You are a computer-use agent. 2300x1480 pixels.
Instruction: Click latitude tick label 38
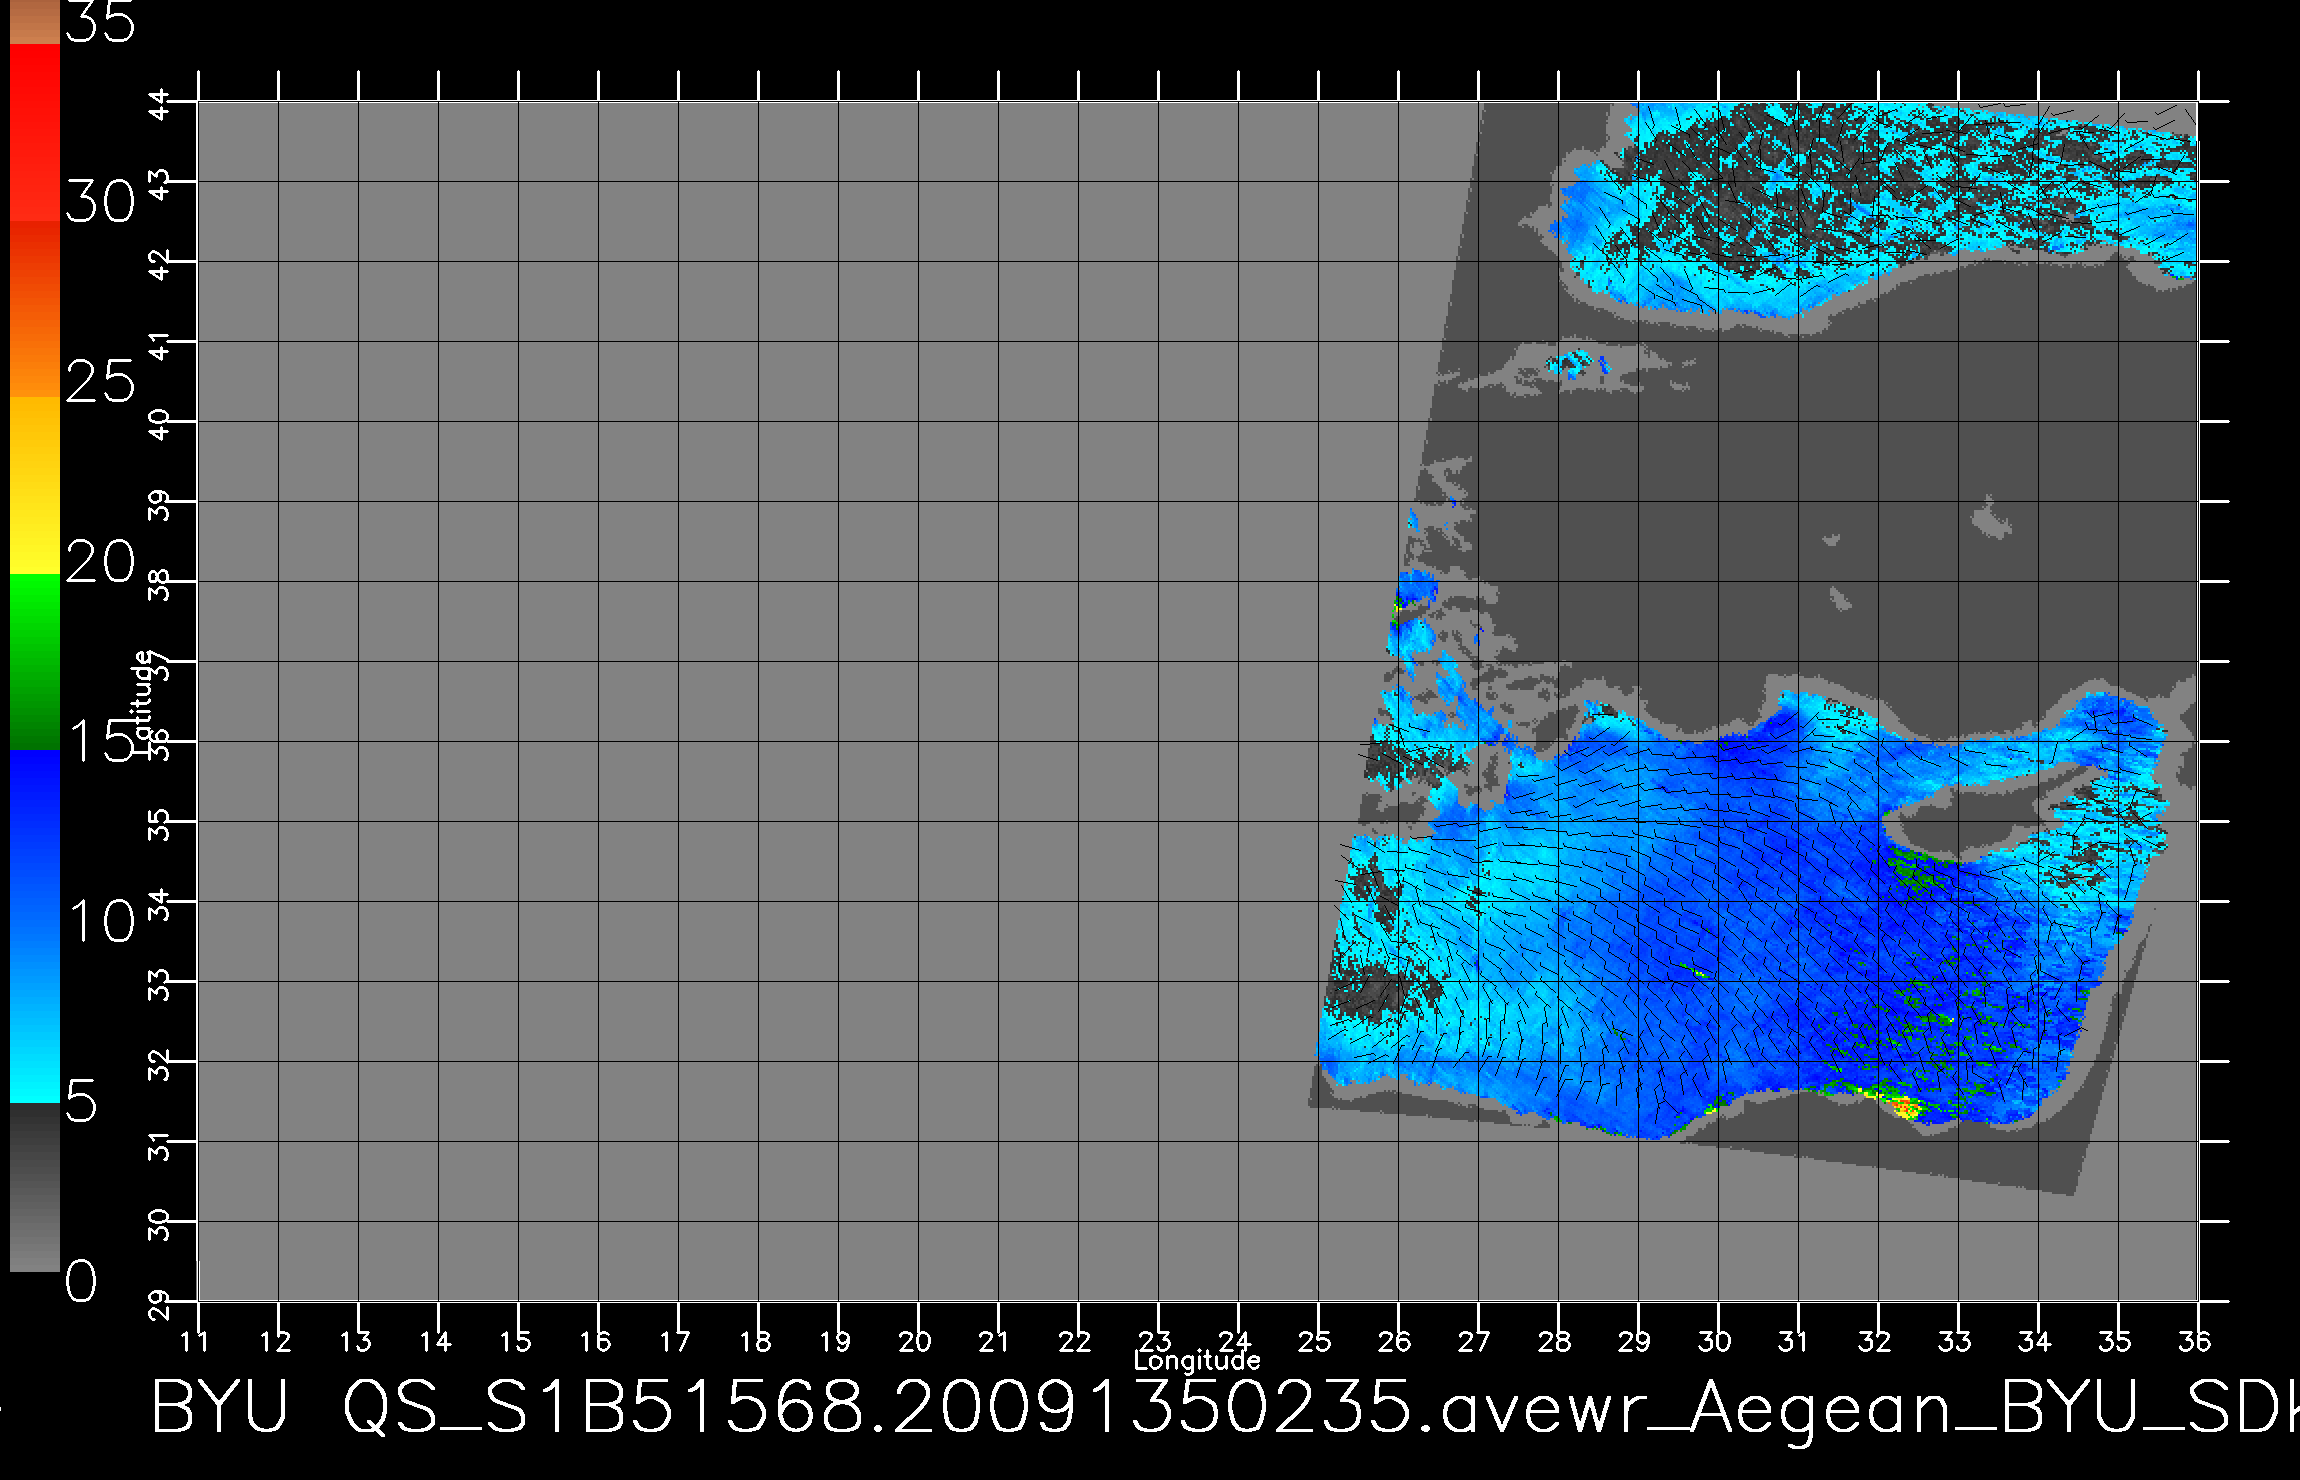pos(160,584)
